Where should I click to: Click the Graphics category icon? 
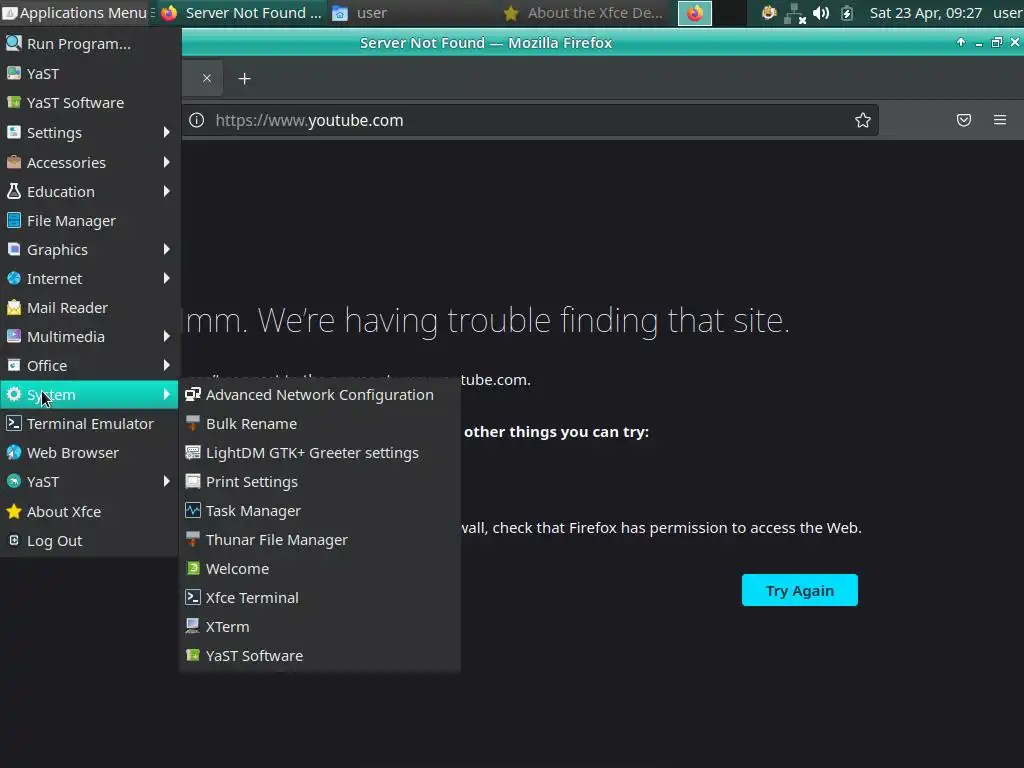14,249
